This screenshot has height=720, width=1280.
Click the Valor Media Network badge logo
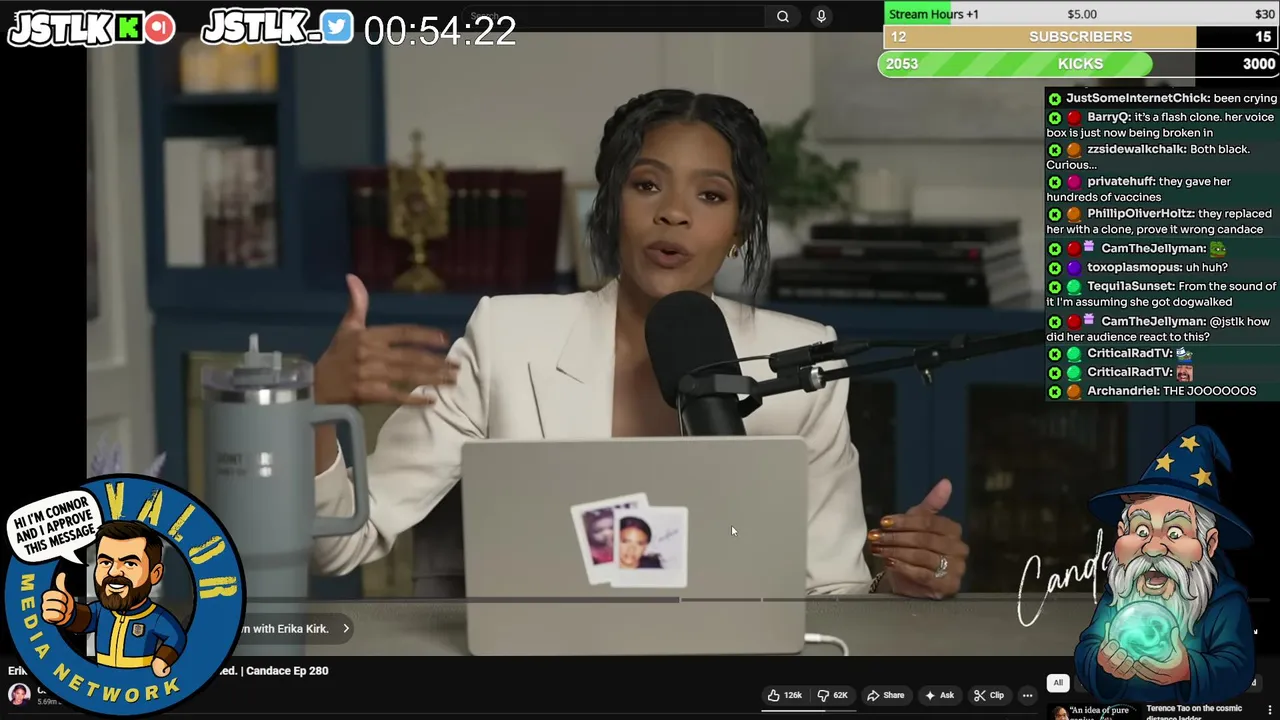pyautogui.click(x=125, y=595)
